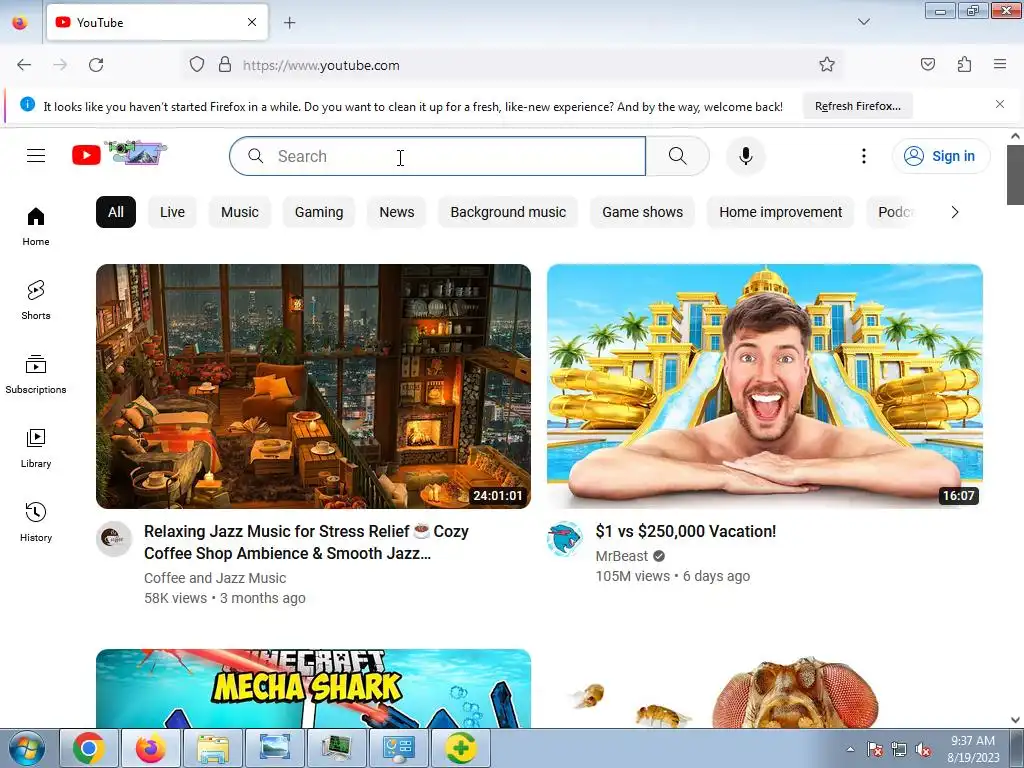Open a new browser tab

pyautogui.click(x=289, y=23)
